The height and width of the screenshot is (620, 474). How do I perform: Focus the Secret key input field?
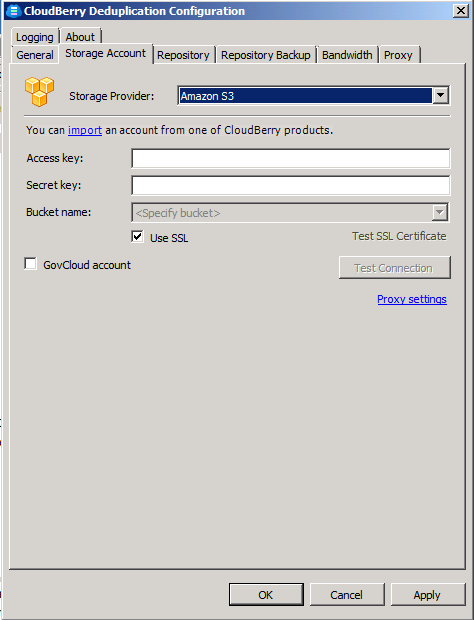(x=291, y=185)
